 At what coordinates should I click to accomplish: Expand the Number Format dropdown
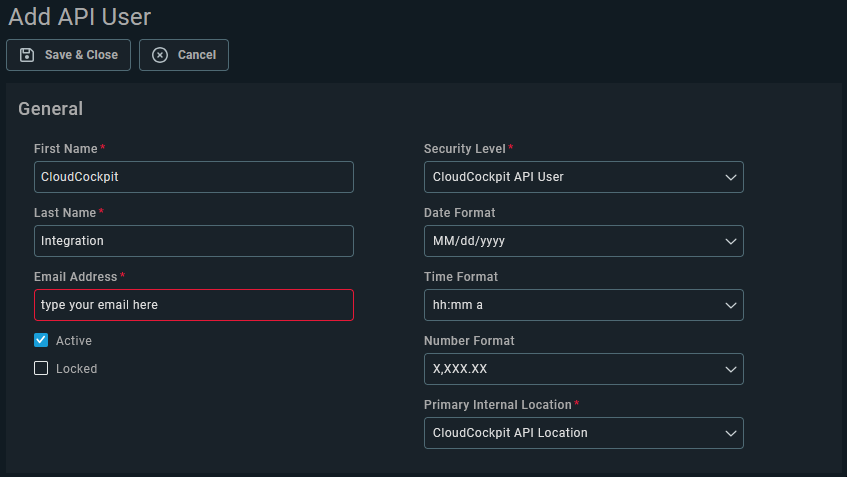pyautogui.click(x=584, y=369)
